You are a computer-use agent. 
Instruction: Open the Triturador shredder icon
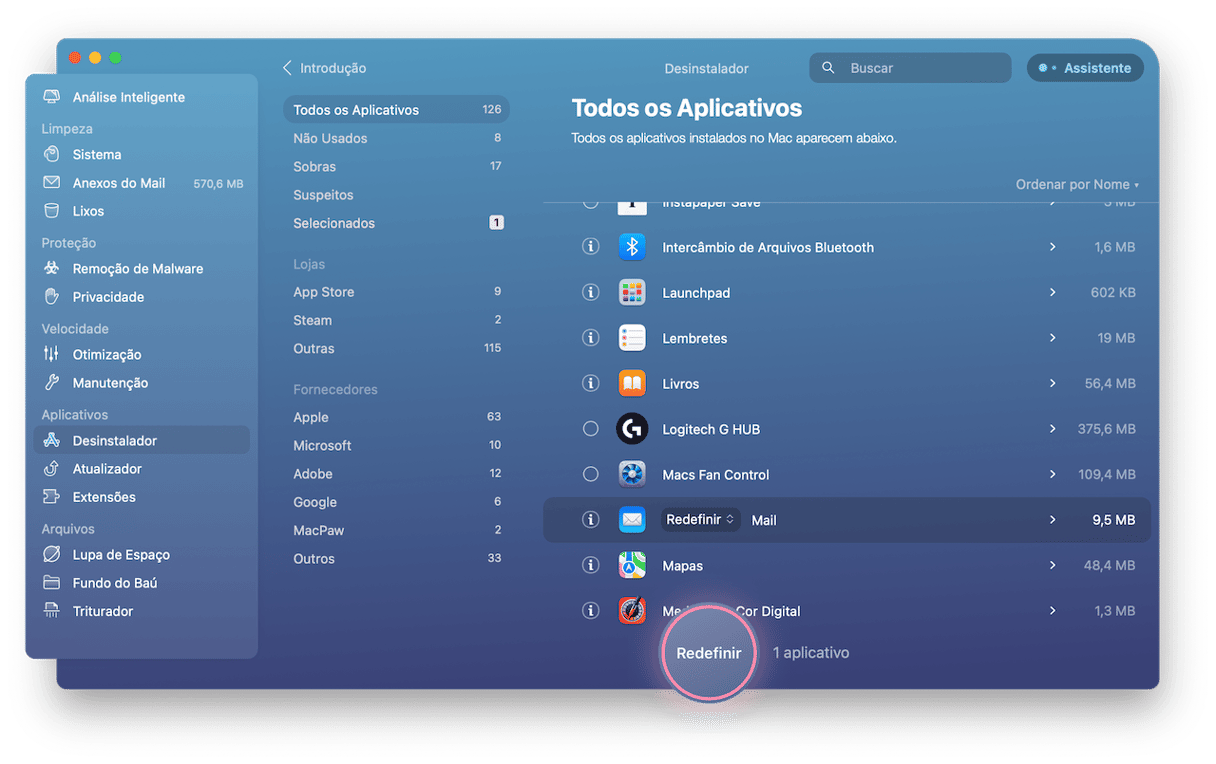point(52,611)
